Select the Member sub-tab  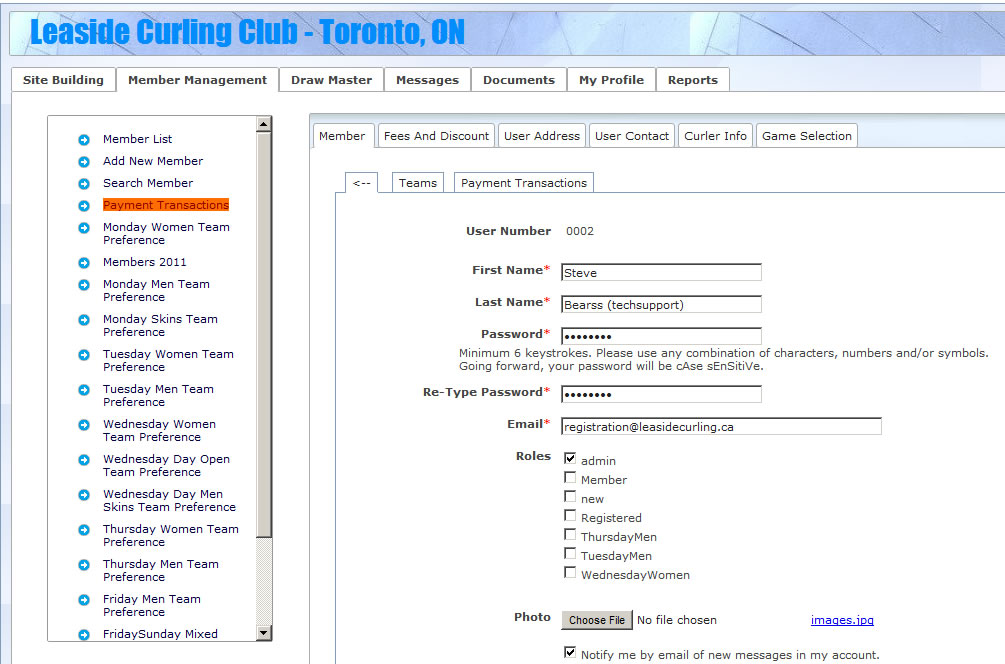342,136
